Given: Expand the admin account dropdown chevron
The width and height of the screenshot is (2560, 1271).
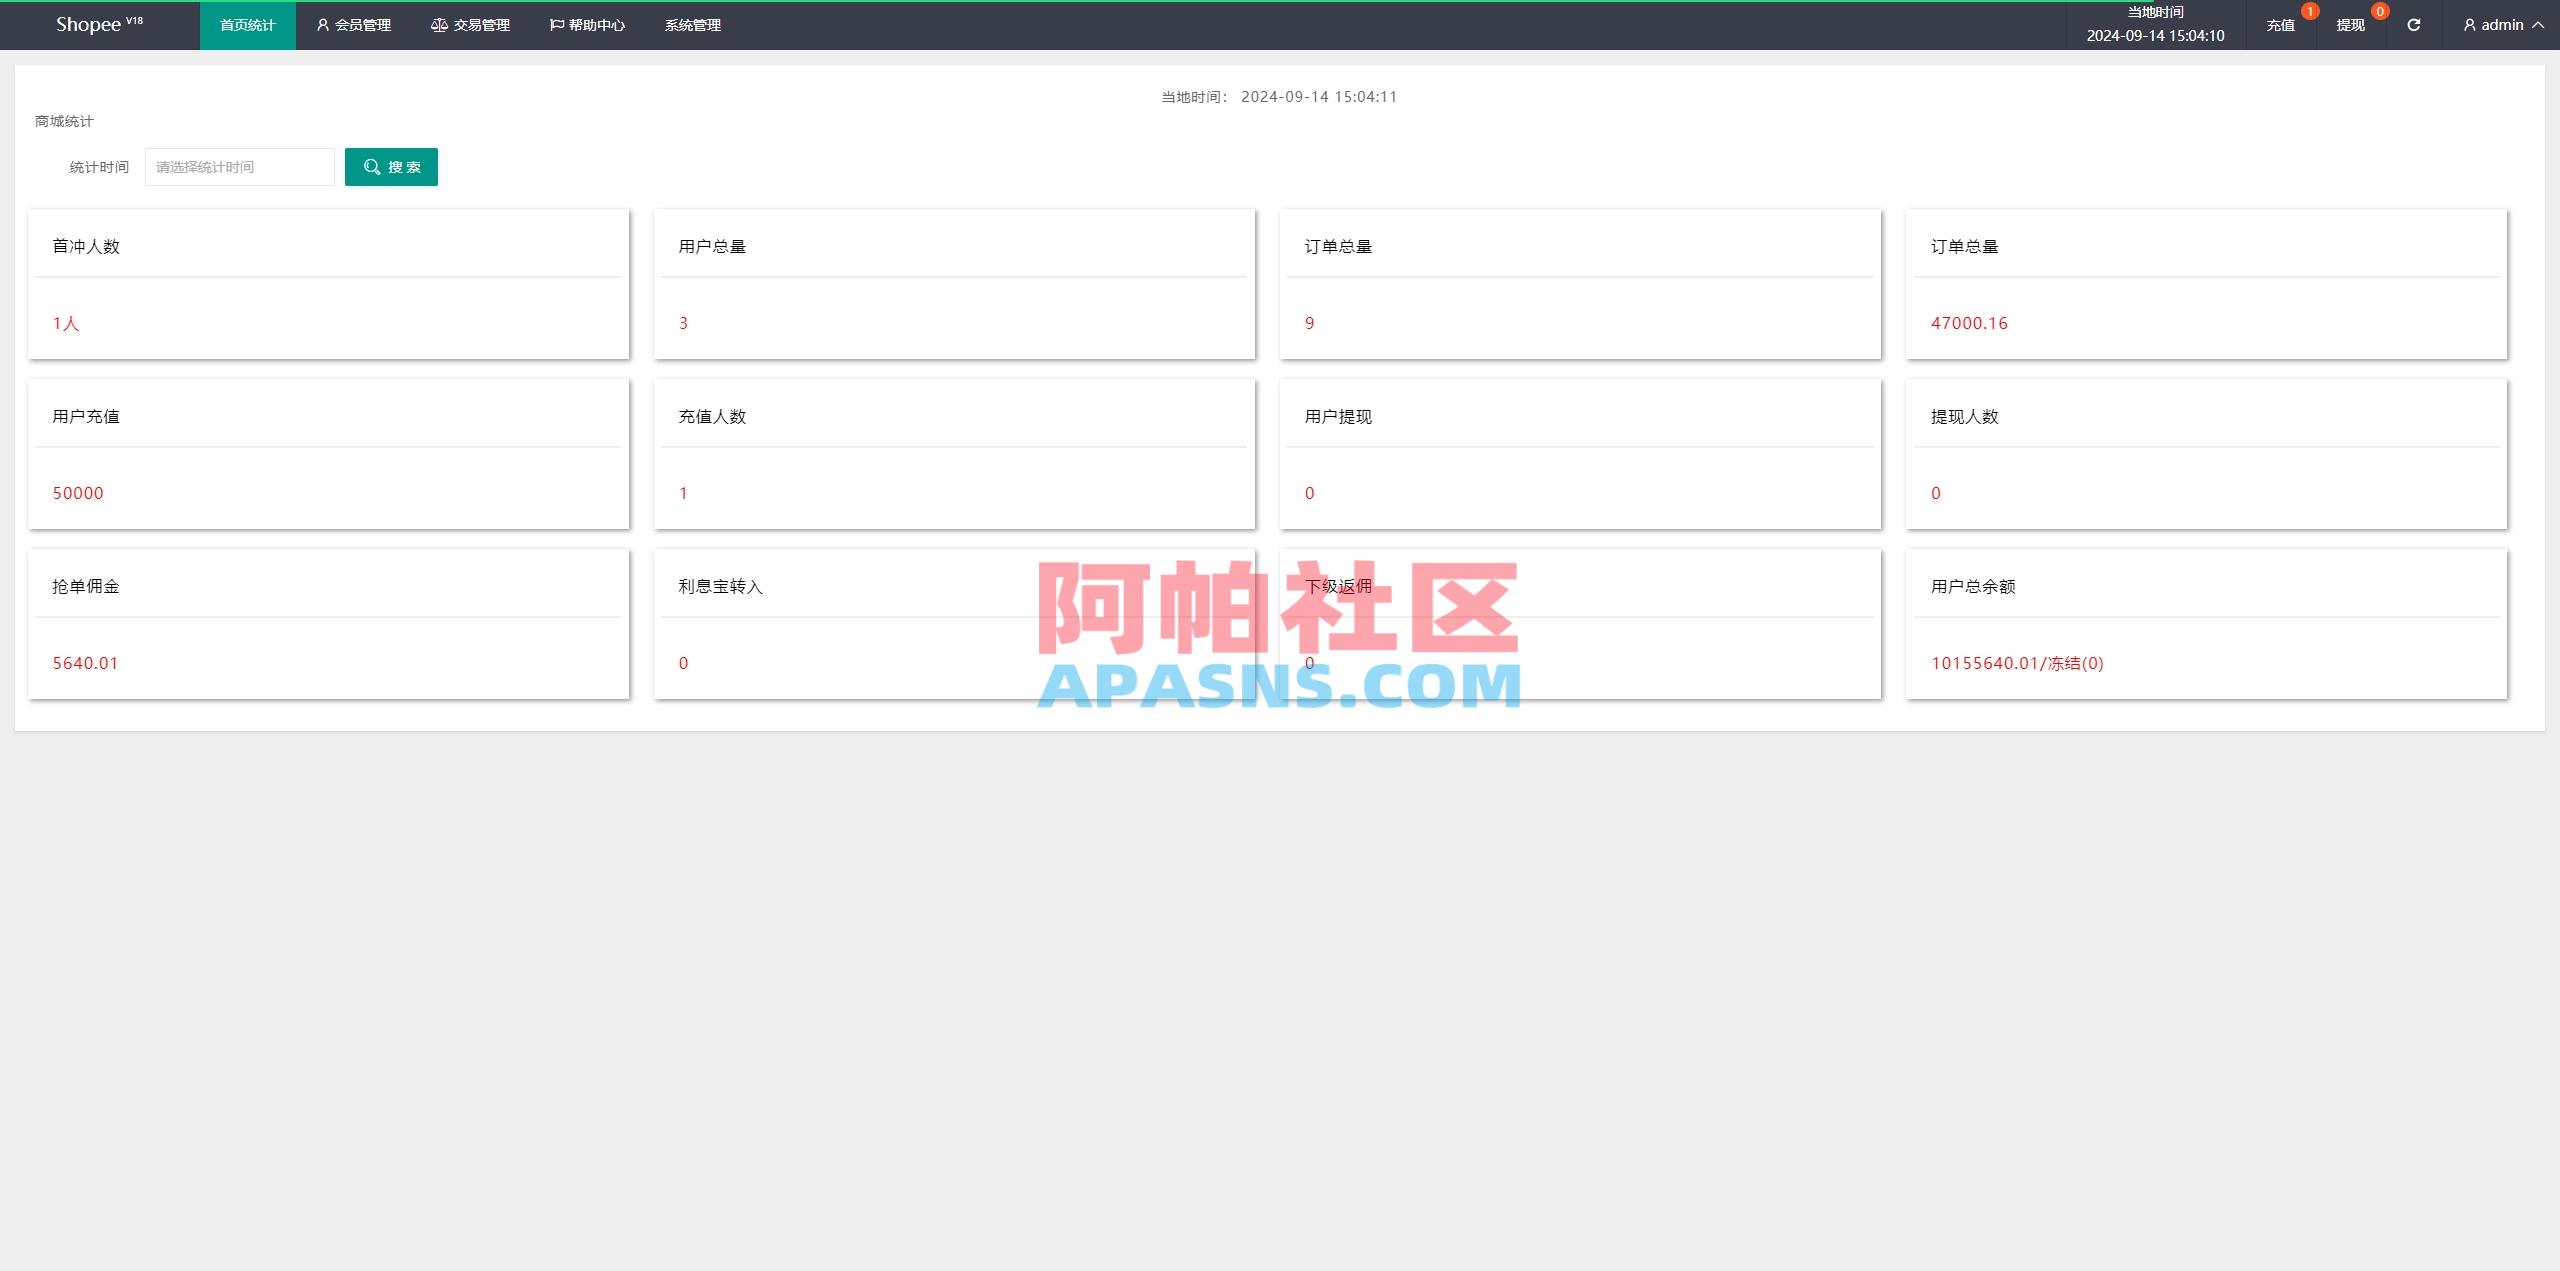Looking at the screenshot, I should tap(2538, 25).
